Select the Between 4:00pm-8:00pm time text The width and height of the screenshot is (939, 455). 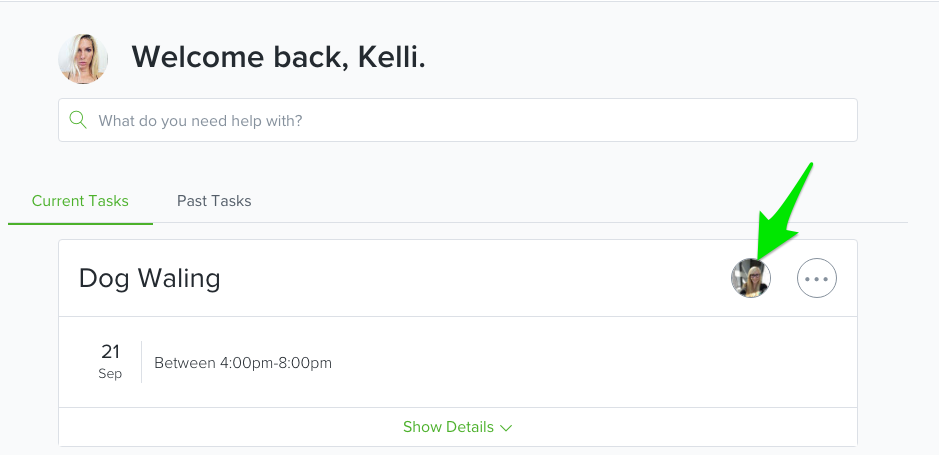tap(243, 363)
